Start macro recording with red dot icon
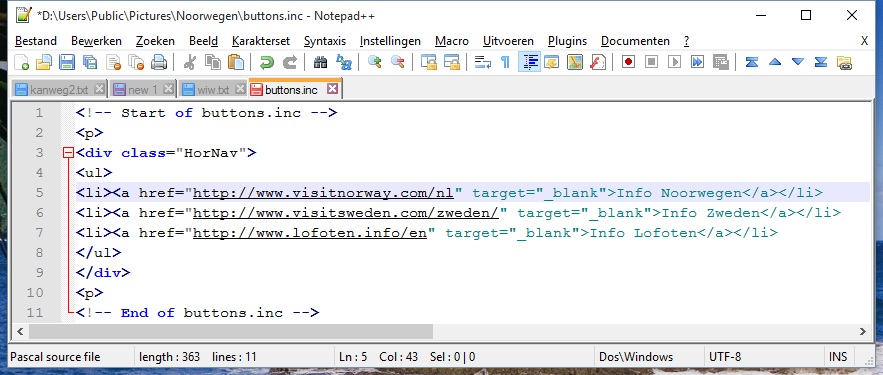The height and width of the screenshot is (375, 883). coord(628,61)
